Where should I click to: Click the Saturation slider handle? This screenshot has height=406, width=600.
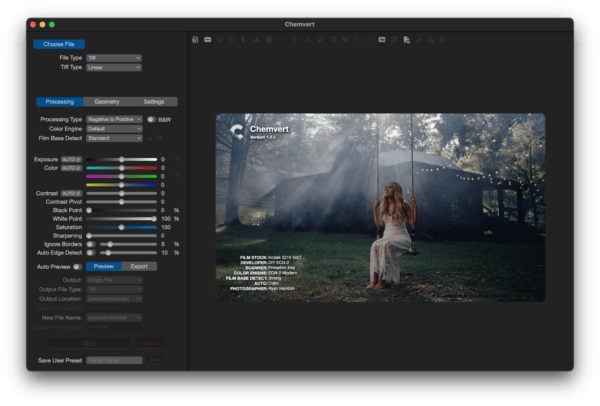click(x=121, y=227)
